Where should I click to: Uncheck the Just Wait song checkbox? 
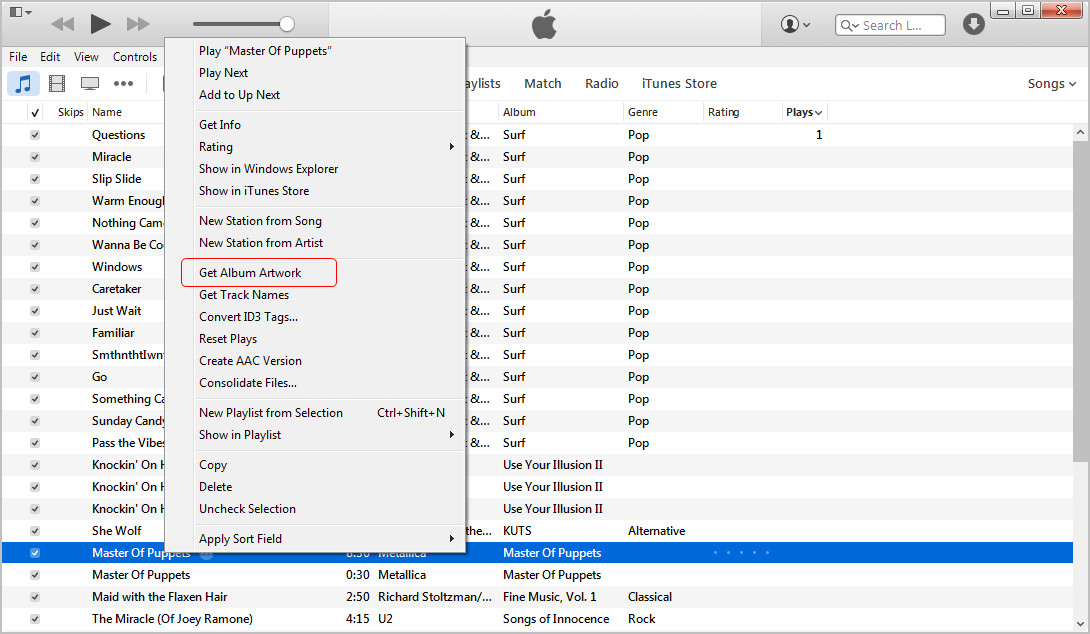coord(35,311)
